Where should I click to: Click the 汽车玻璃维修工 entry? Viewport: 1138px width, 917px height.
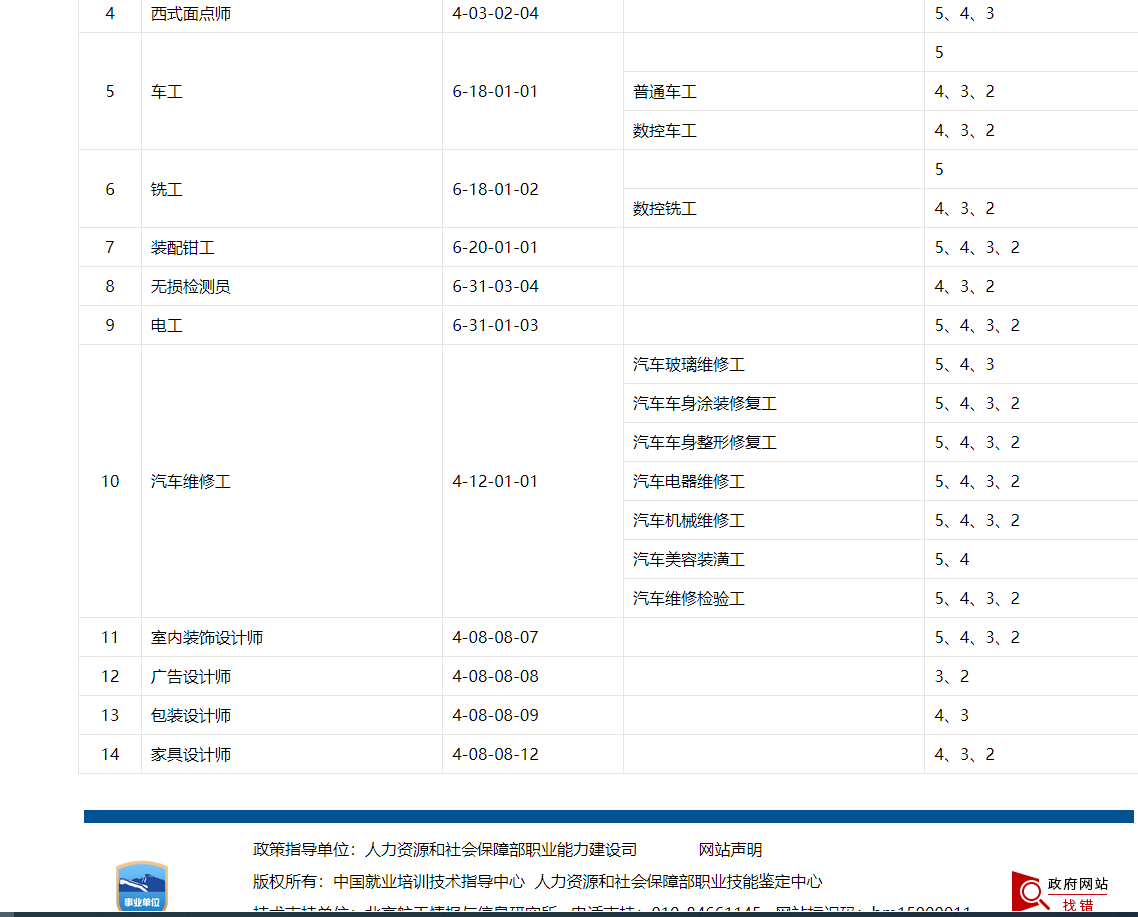tap(686, 364)
